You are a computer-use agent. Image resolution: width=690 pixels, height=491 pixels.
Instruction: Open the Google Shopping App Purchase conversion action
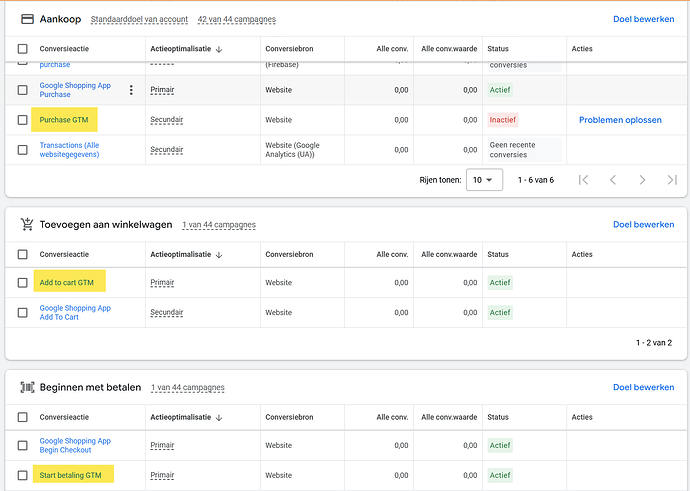[x=75, y=90]
